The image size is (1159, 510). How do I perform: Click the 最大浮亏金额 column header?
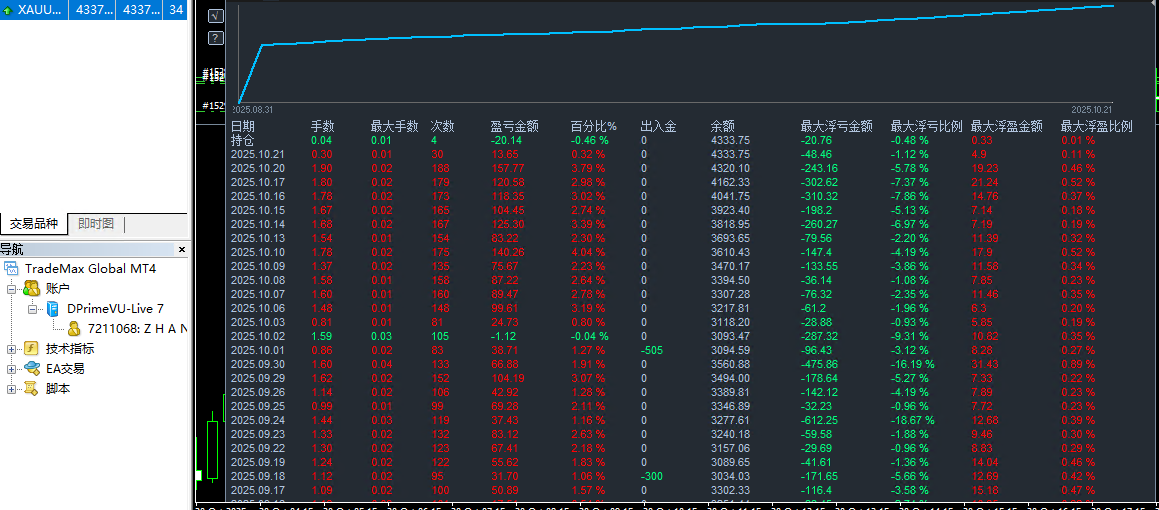click(837, 126)
